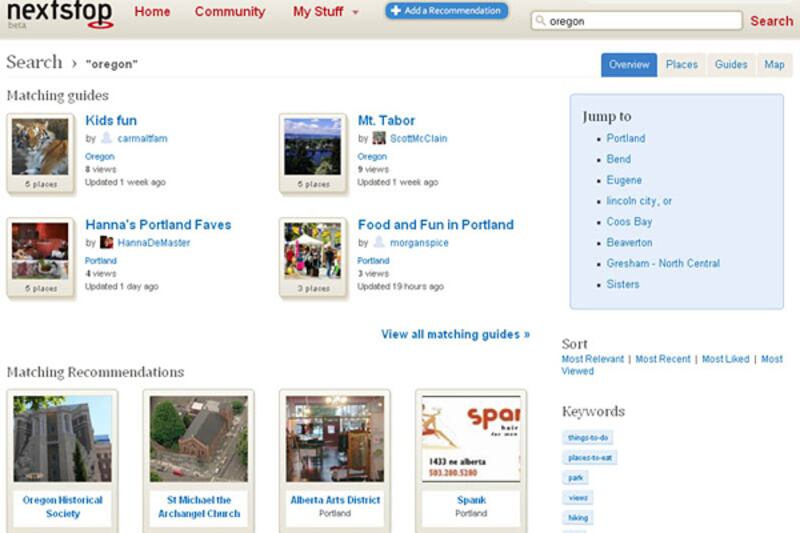The width and height of the screenshot is (800, 533).
Task: Open the My Stuff menu
Action: click(x=318, y=12)
